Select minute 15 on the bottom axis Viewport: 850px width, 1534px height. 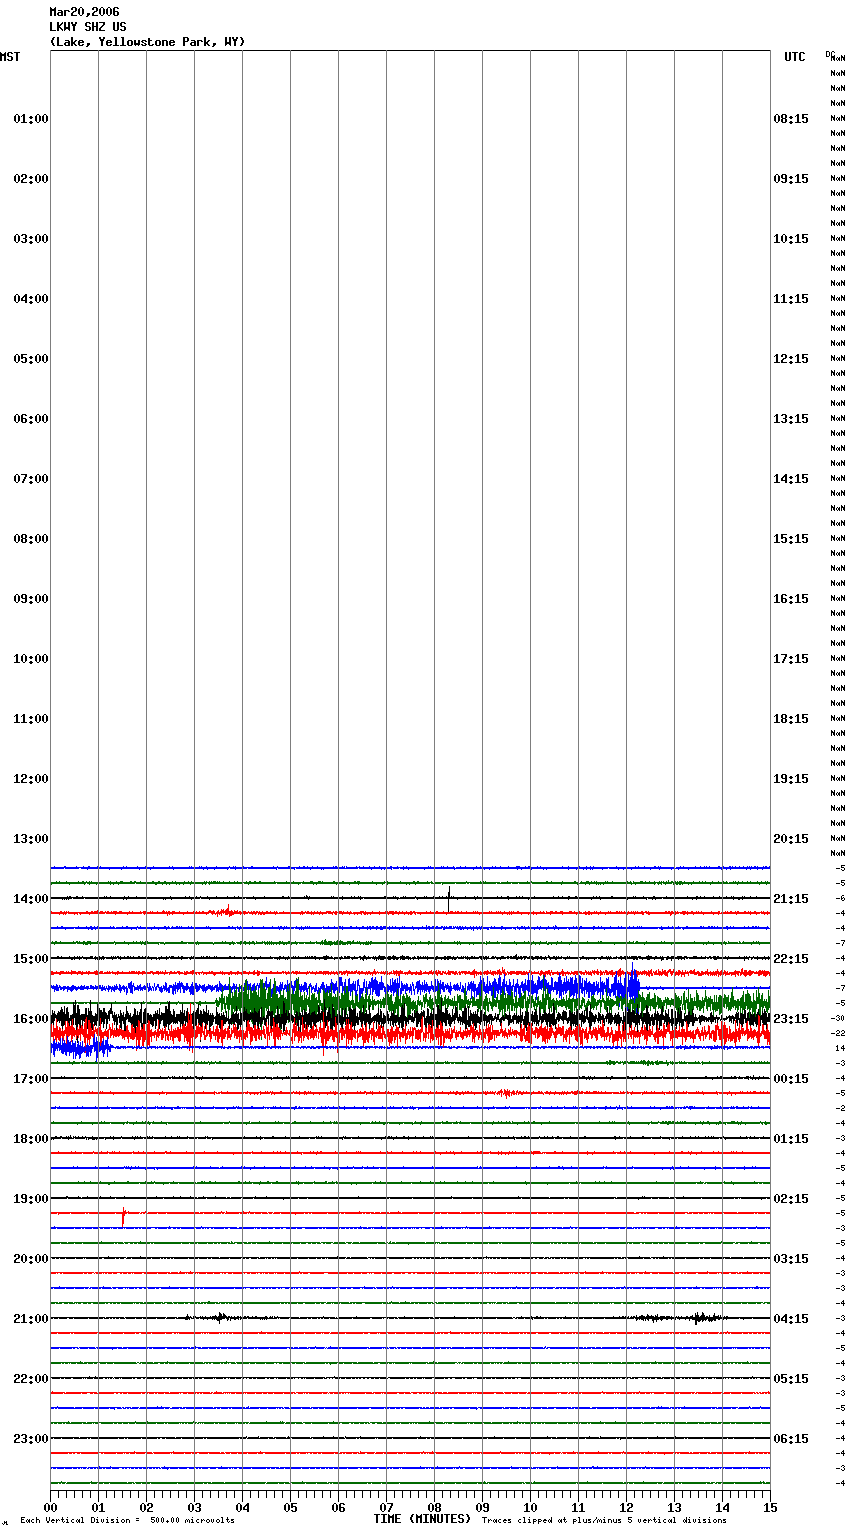pyautogui.click(x=770, y=1507)
